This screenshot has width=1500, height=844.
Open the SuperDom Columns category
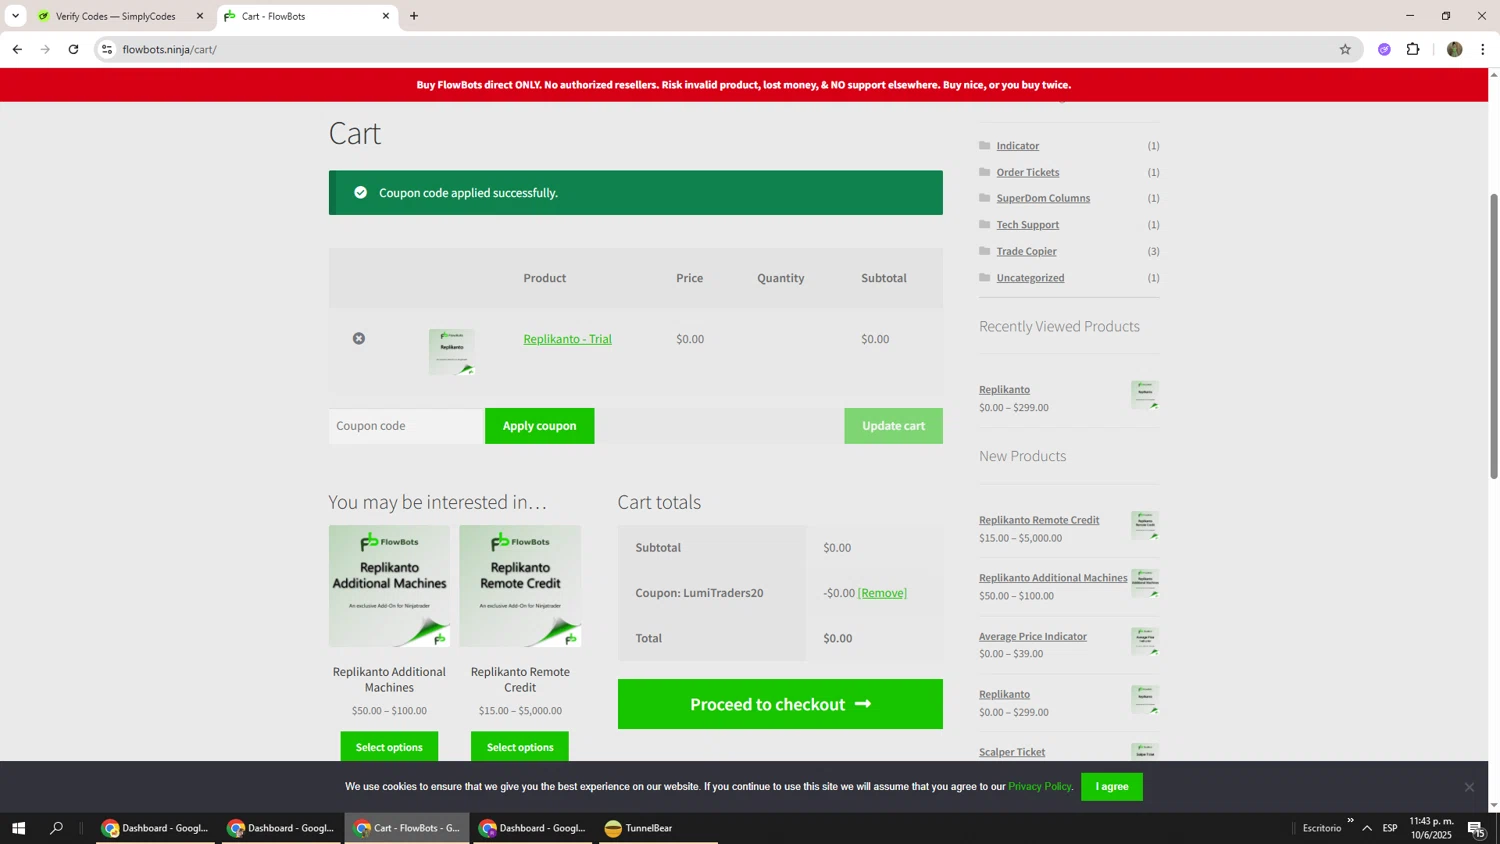(1043, 198)
